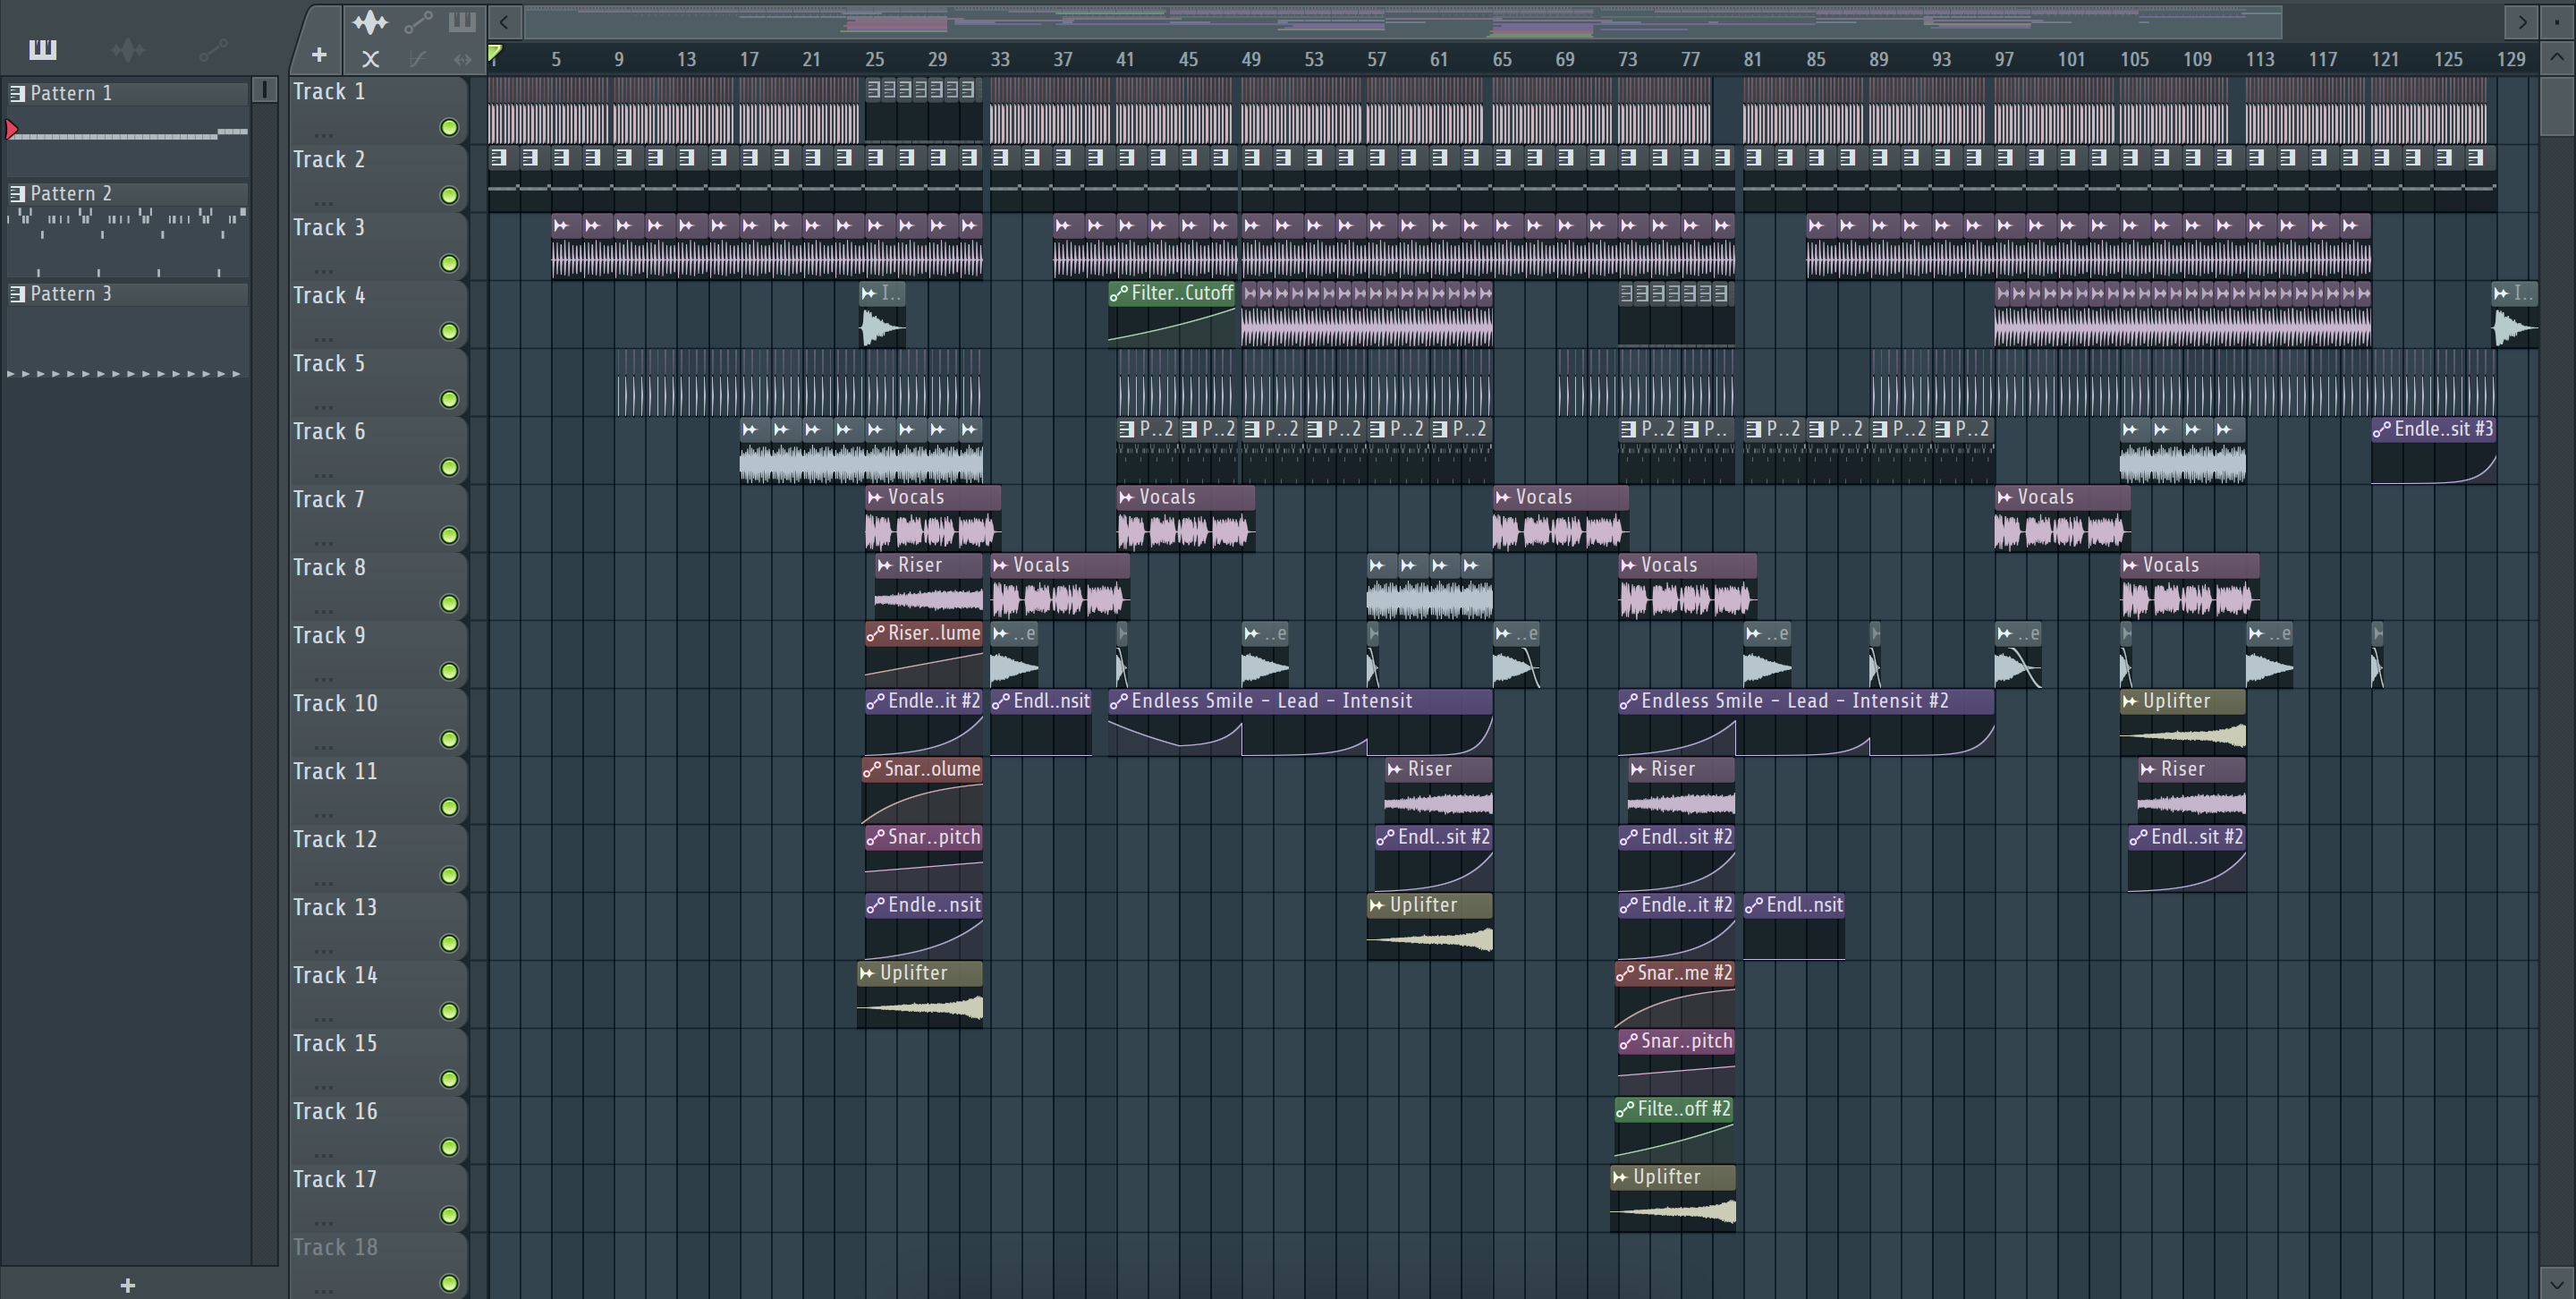The image size is (2576, 1299).
Task: Add a new pattern with the bottom plus
Action: click(x=128, y=1285)
